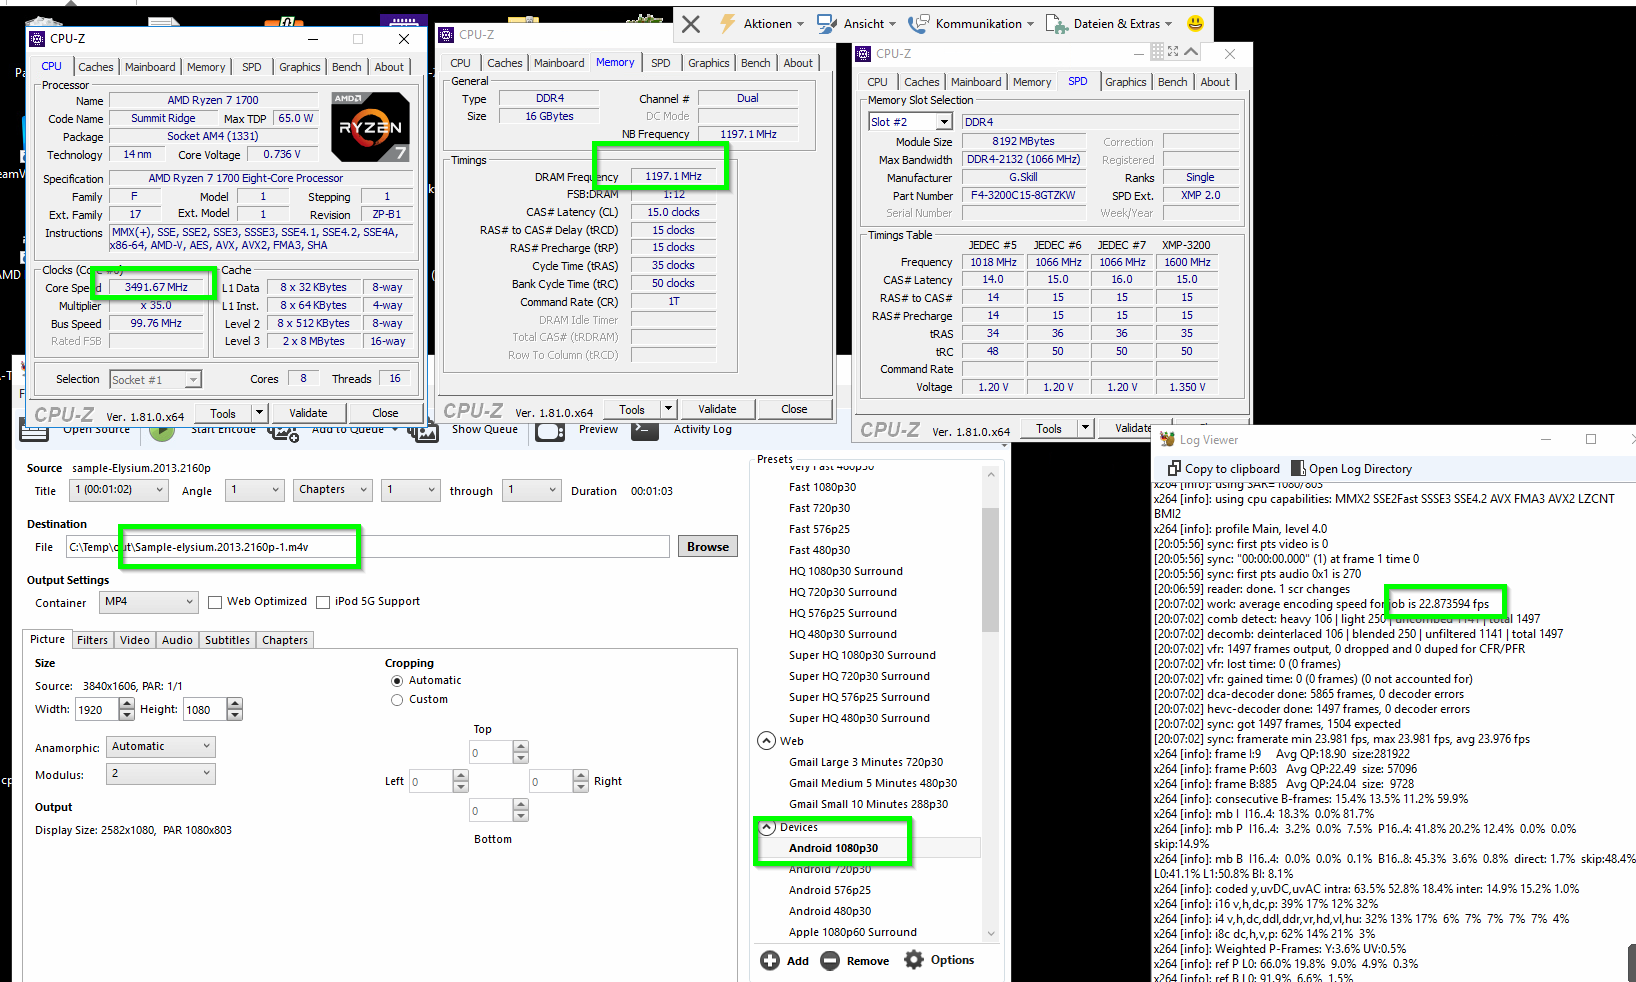Click the Add to Queue toolbar icon
The width and height of the screenshot is (1636, 982).
(284, 432)
